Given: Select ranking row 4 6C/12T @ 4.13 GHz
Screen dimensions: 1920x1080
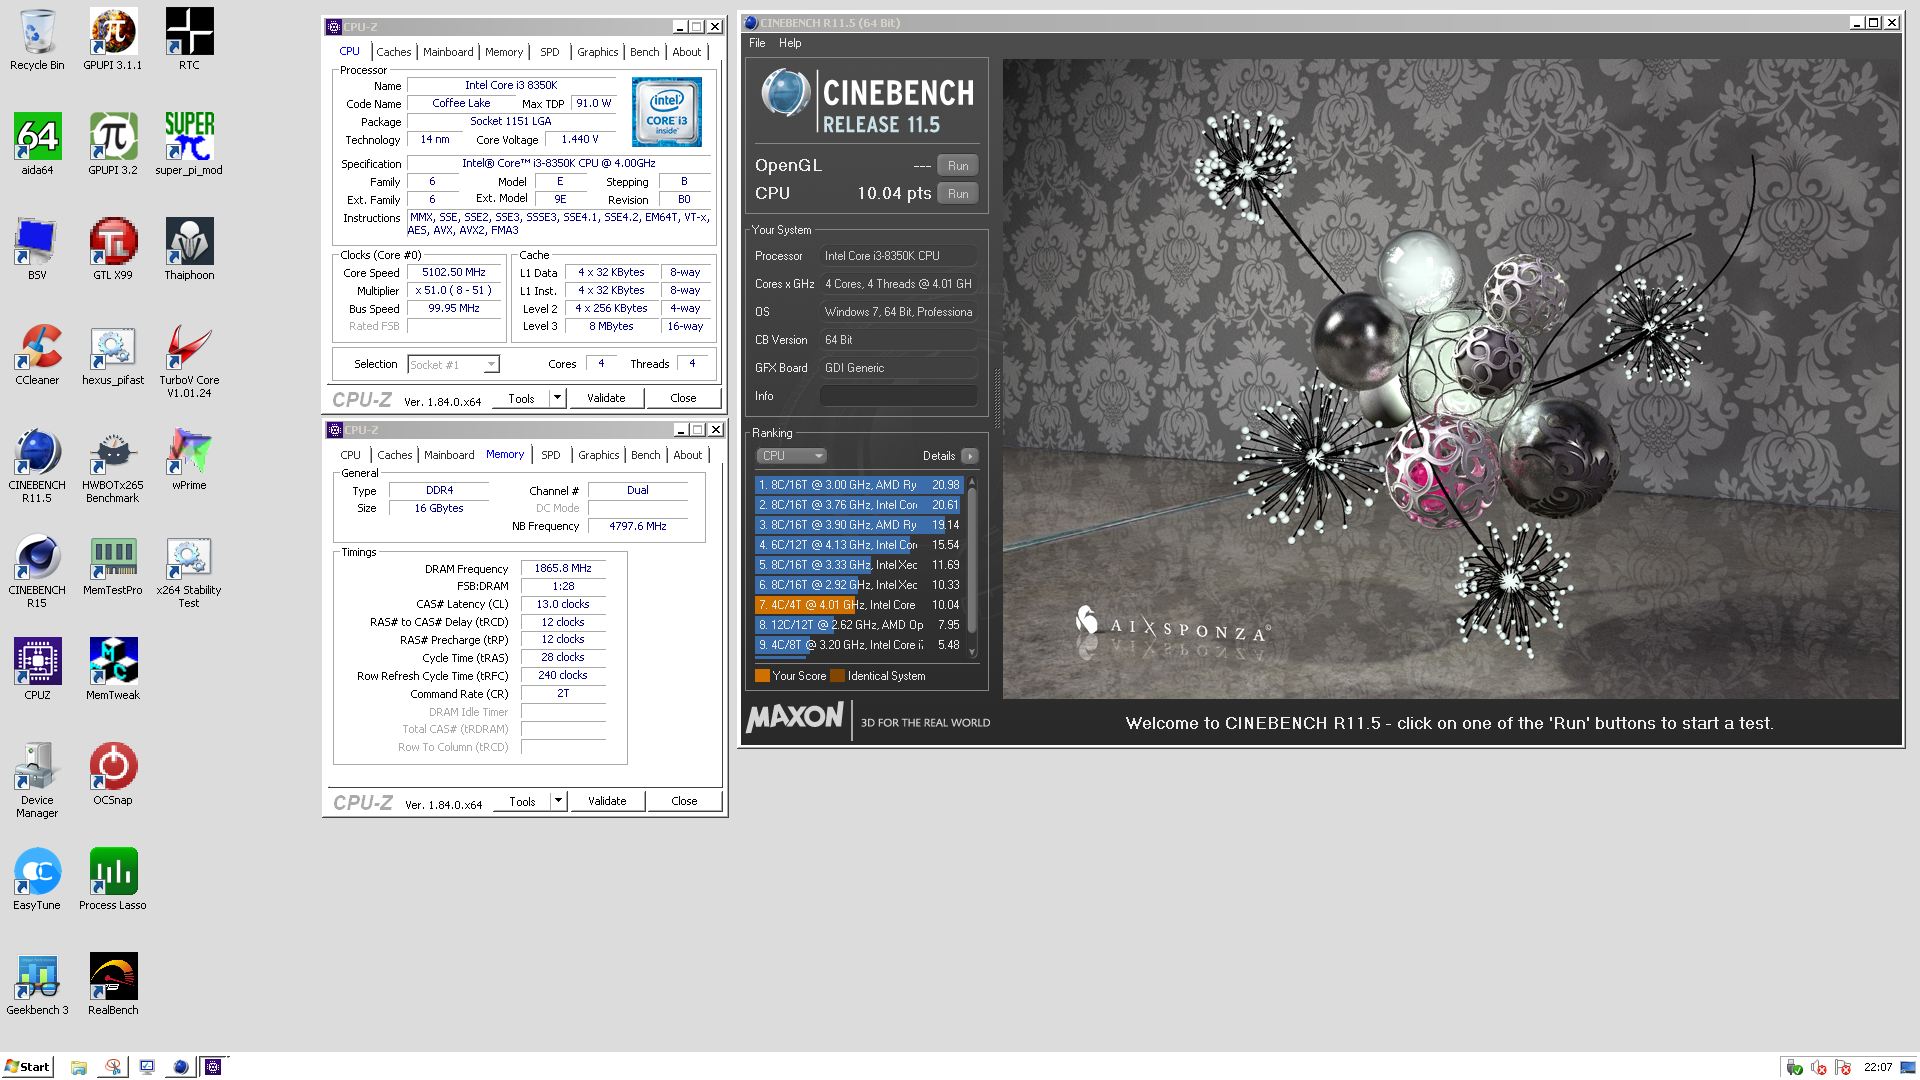Looking at the screenshot, I should point(859,545).
